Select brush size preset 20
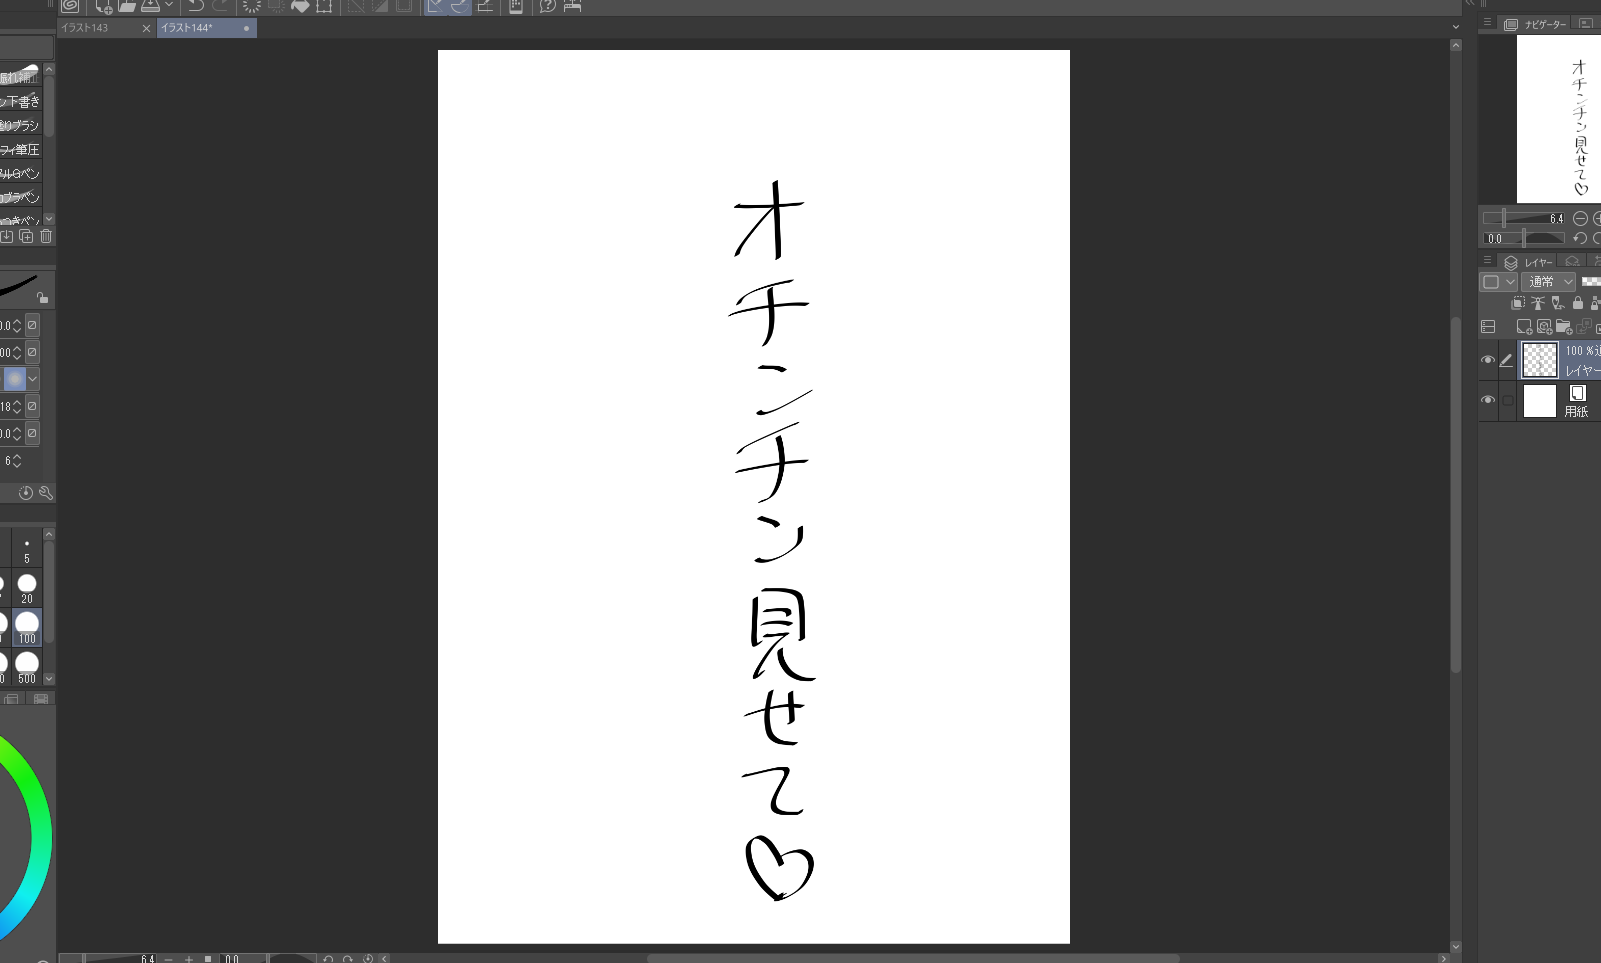This screenshot has height=963, width=1601. [x=27, y=589]
